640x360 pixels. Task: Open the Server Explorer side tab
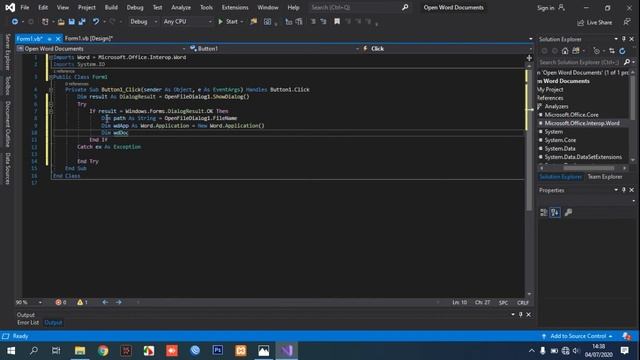pos(7,52)
